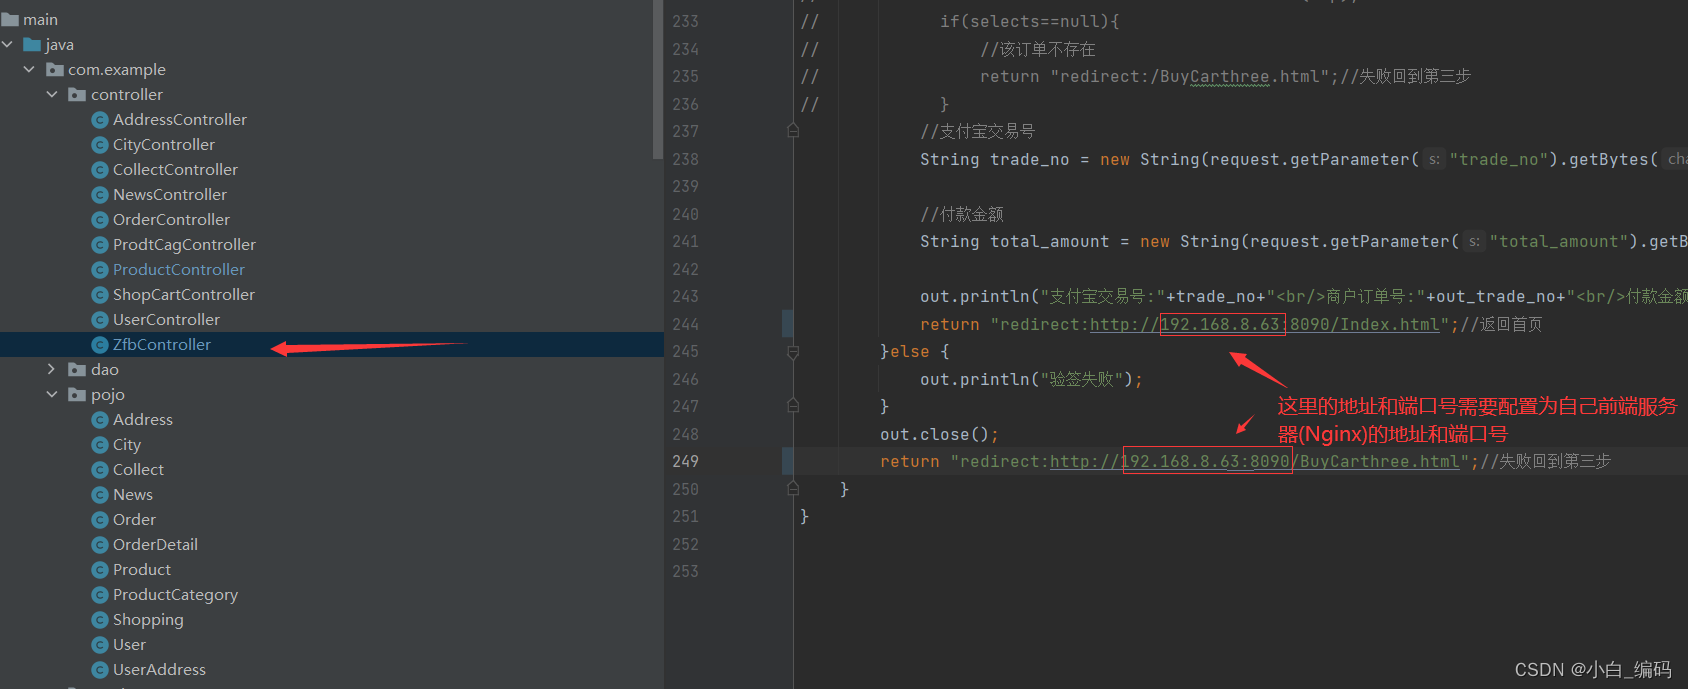The height and width of the screenshot is (689, 1688).
Task: Select OrderController file
Action: [x=171, y=219]
